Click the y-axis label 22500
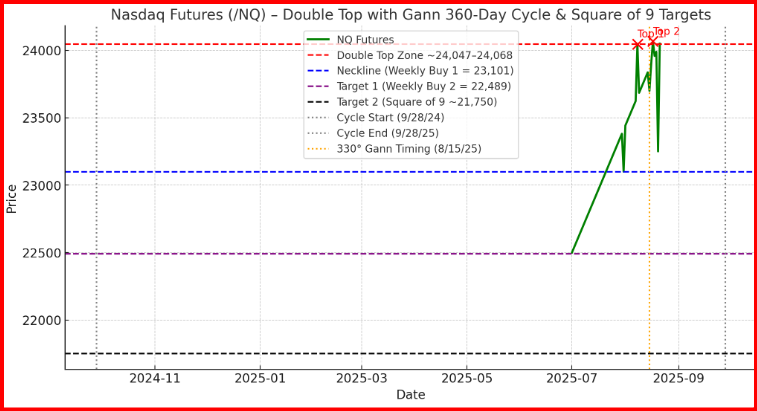This screenshot has width=757, height=411. 41,253
